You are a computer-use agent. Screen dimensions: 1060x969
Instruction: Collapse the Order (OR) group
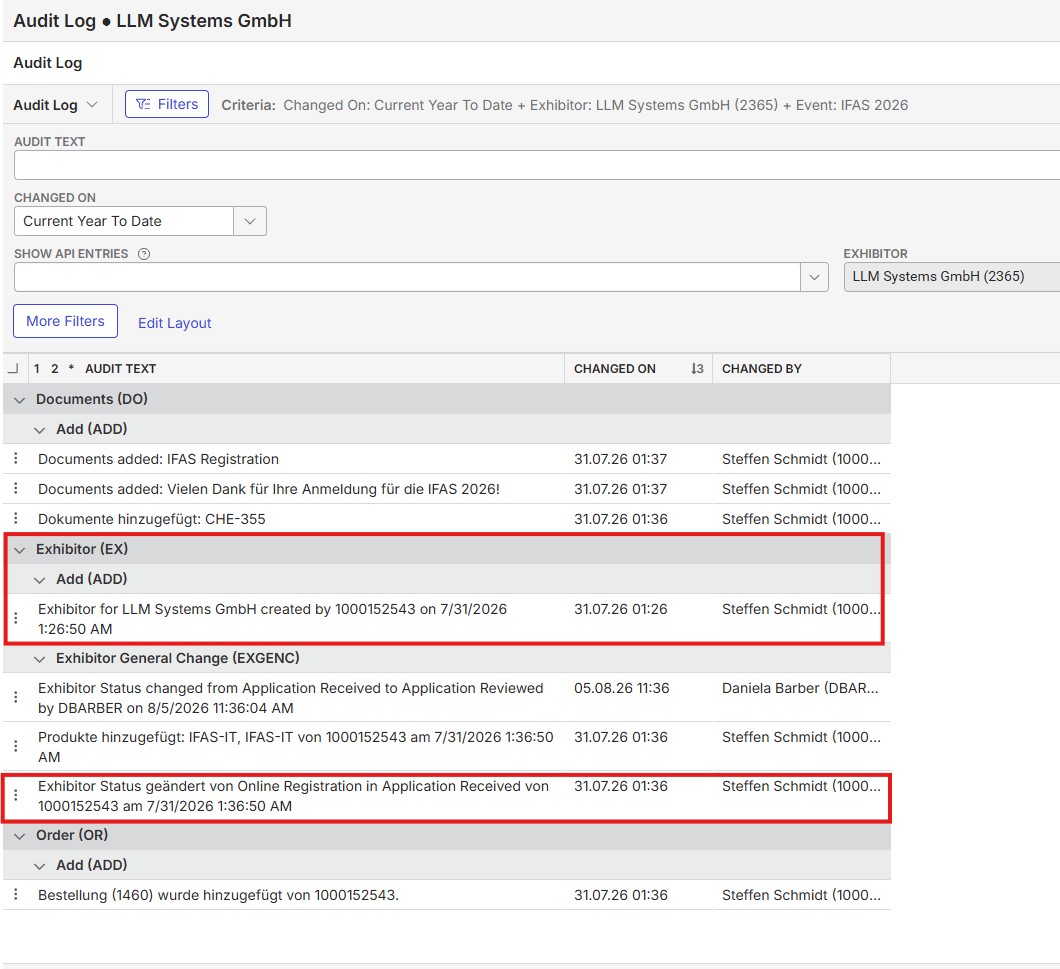20,836
